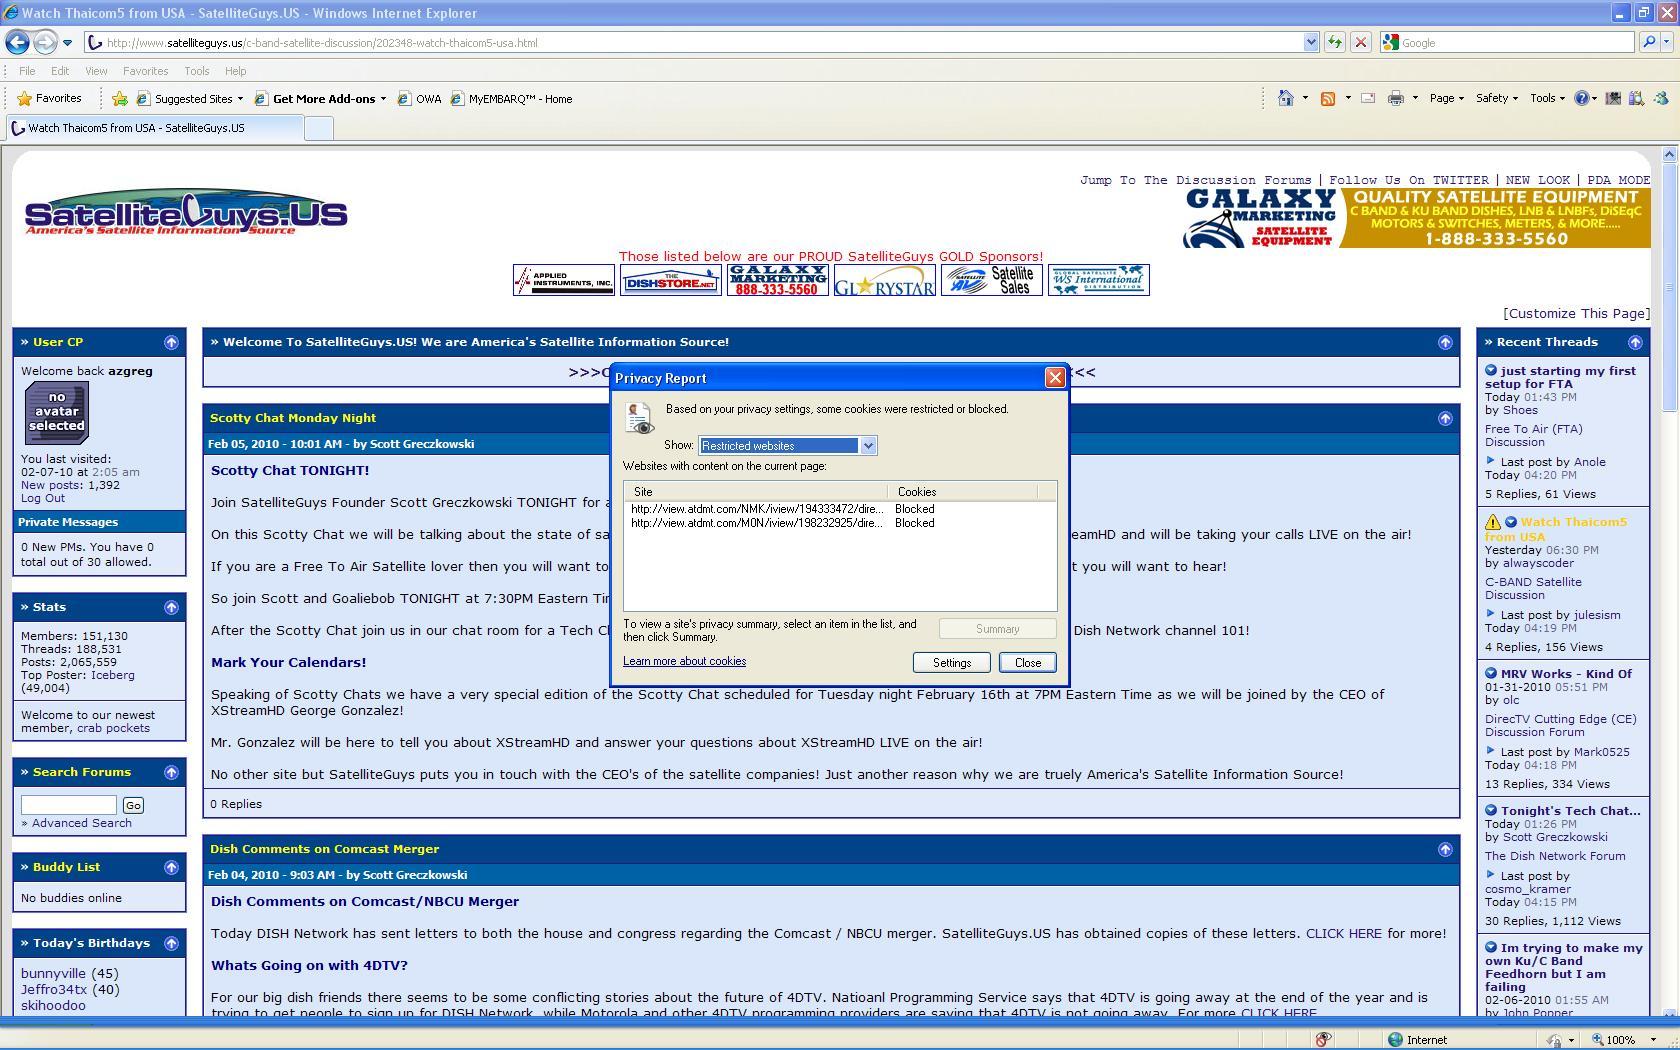Screen dimensions: 1680x1050
Task: Open the OWA favorites bar link
Action: coord(419,99)
